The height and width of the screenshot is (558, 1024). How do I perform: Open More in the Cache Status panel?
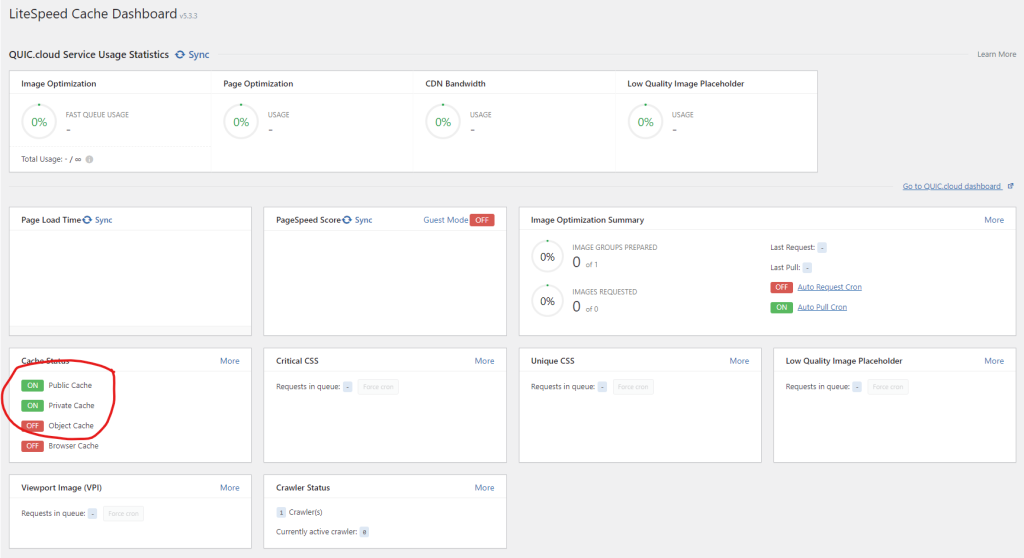[230, 361]
